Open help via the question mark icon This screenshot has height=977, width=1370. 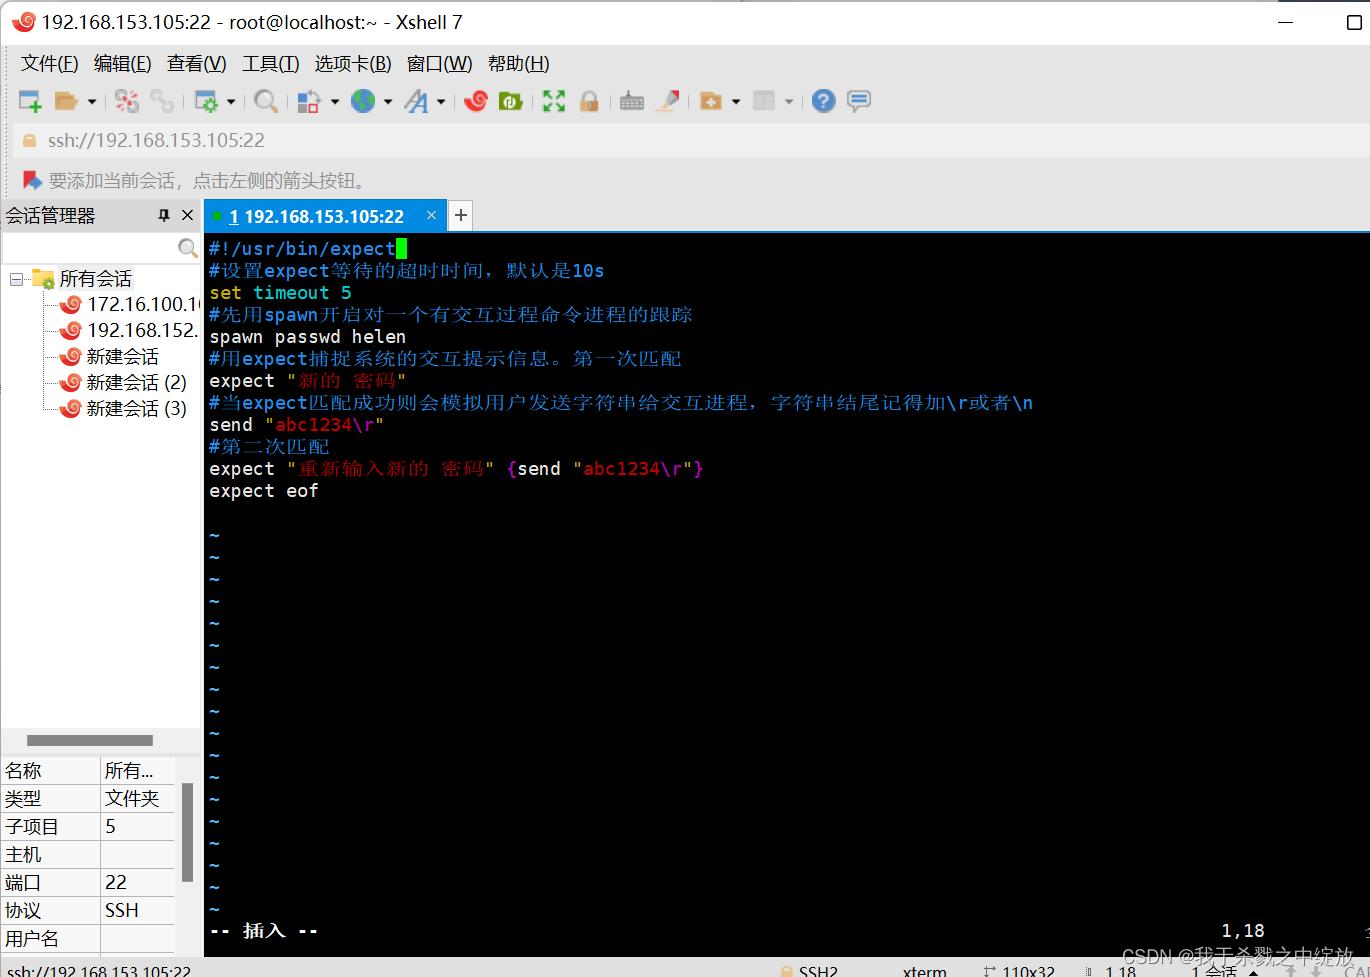[x=822, y=100]
